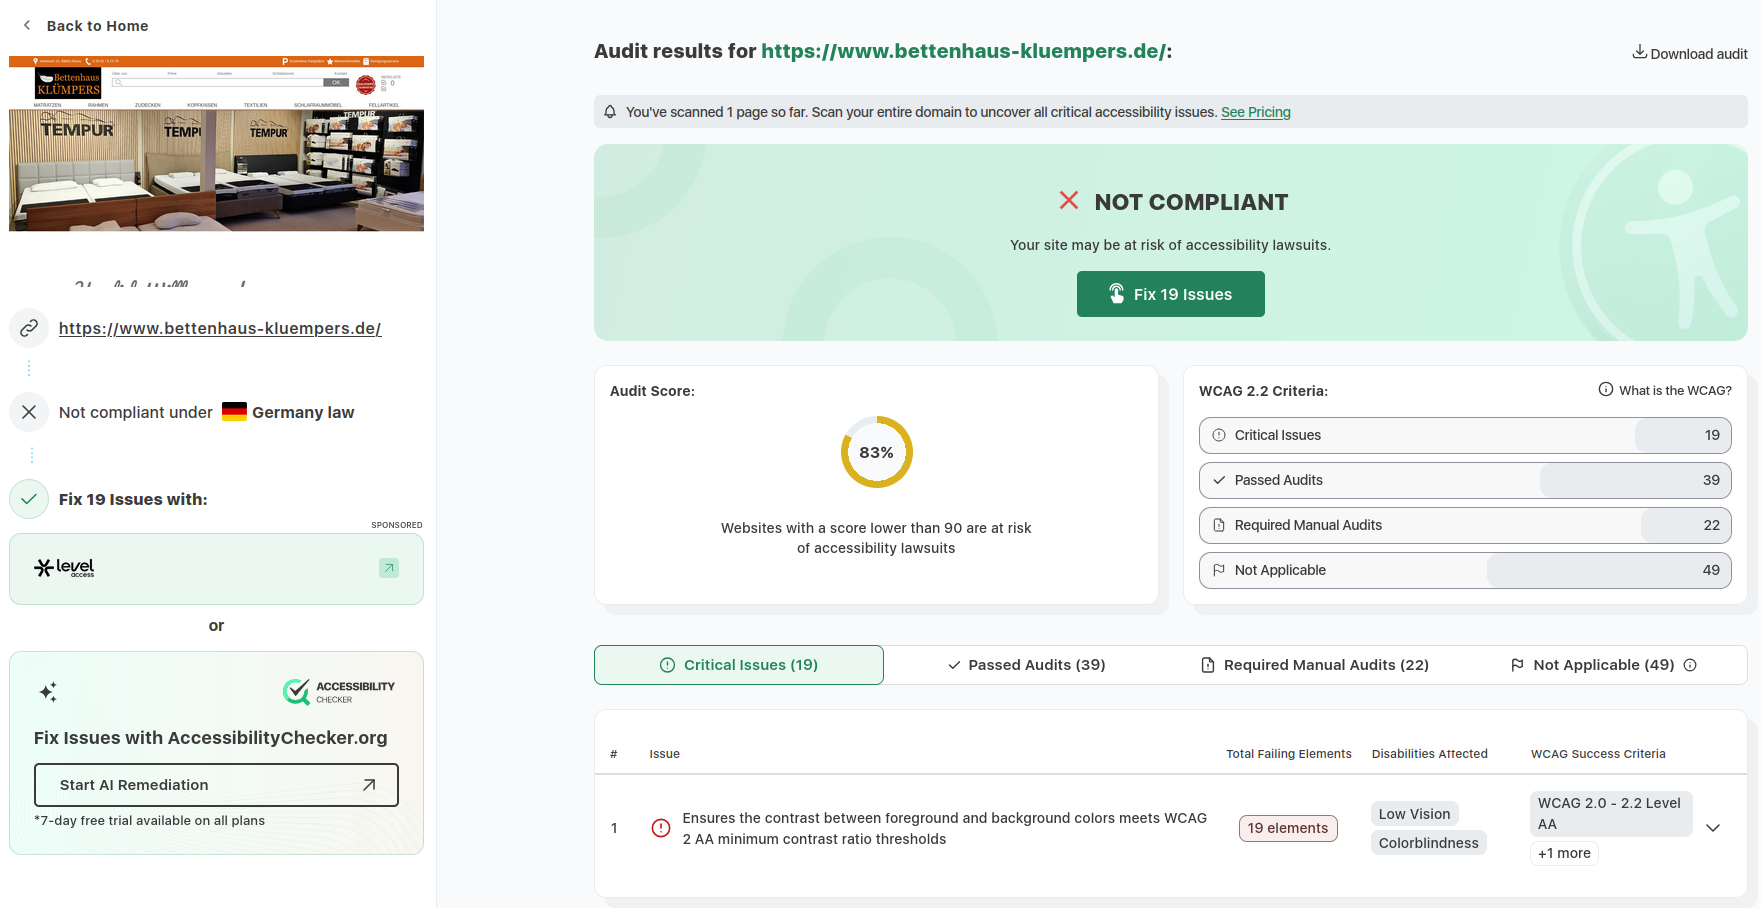Click the info icon after Not Applicable (49)
1761x908 pixels.
(1690, 665)
